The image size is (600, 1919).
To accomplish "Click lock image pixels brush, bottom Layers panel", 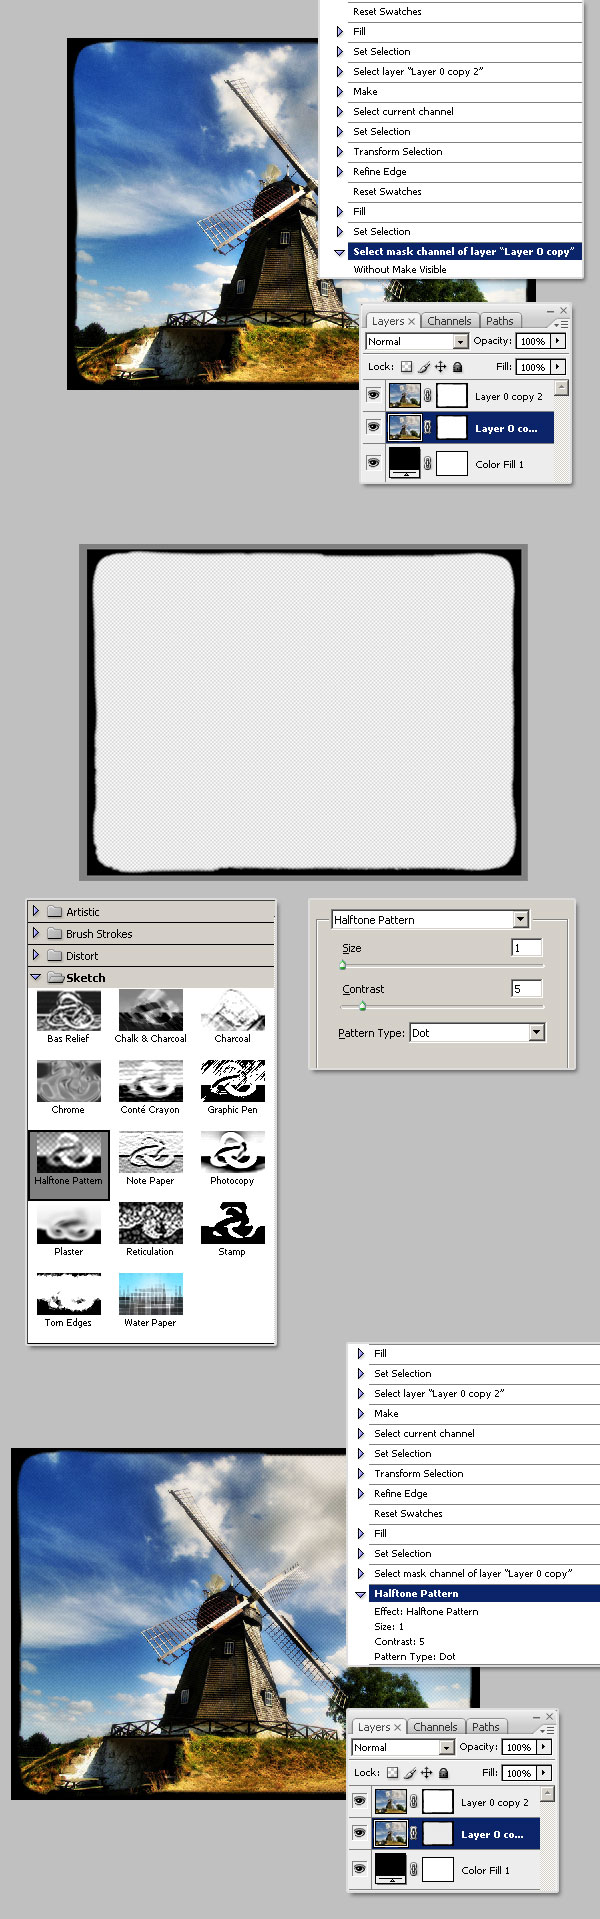I will 409,1773.
